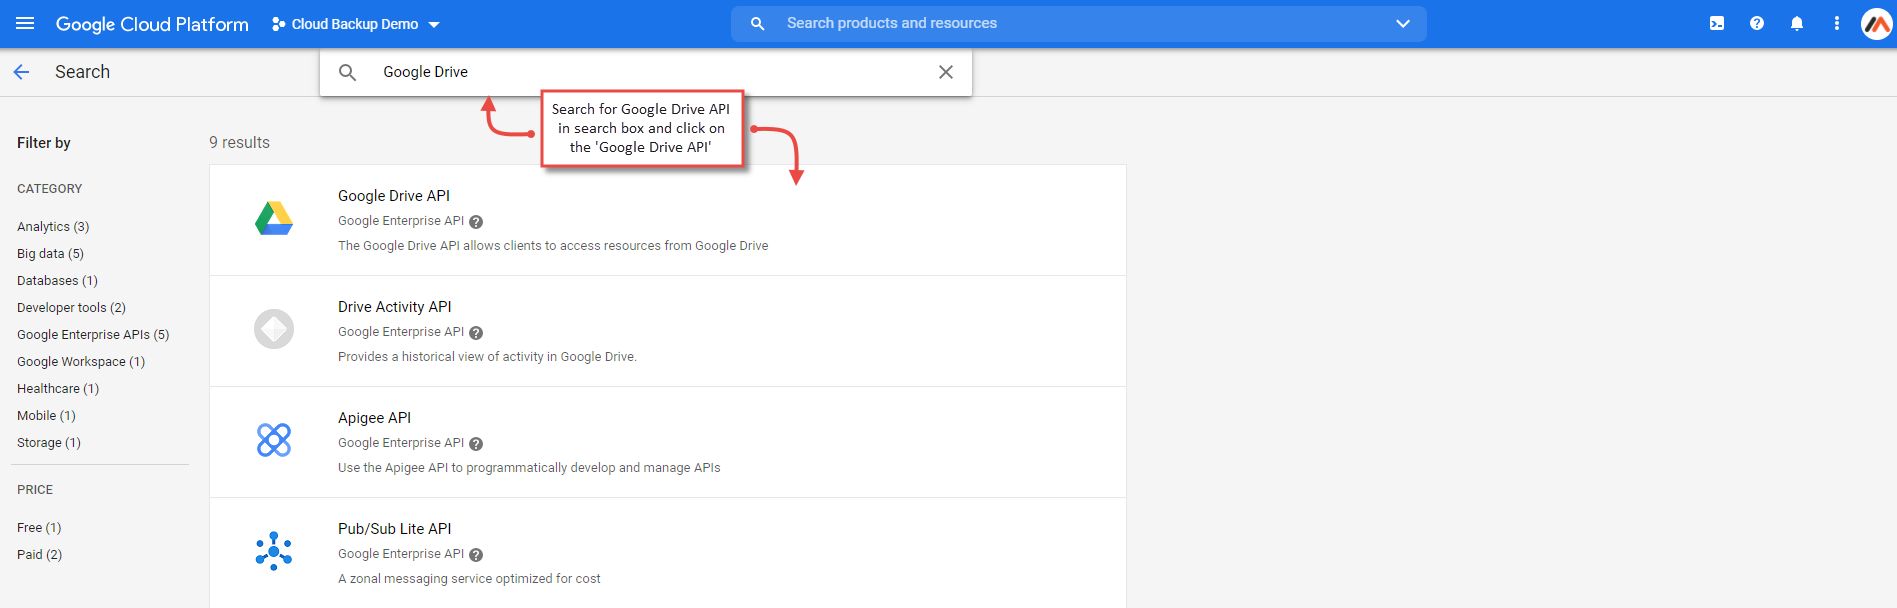Expand the top search bar dropdown chevron
Viewport: 1897px width, 608px height.
(1402, 23)
